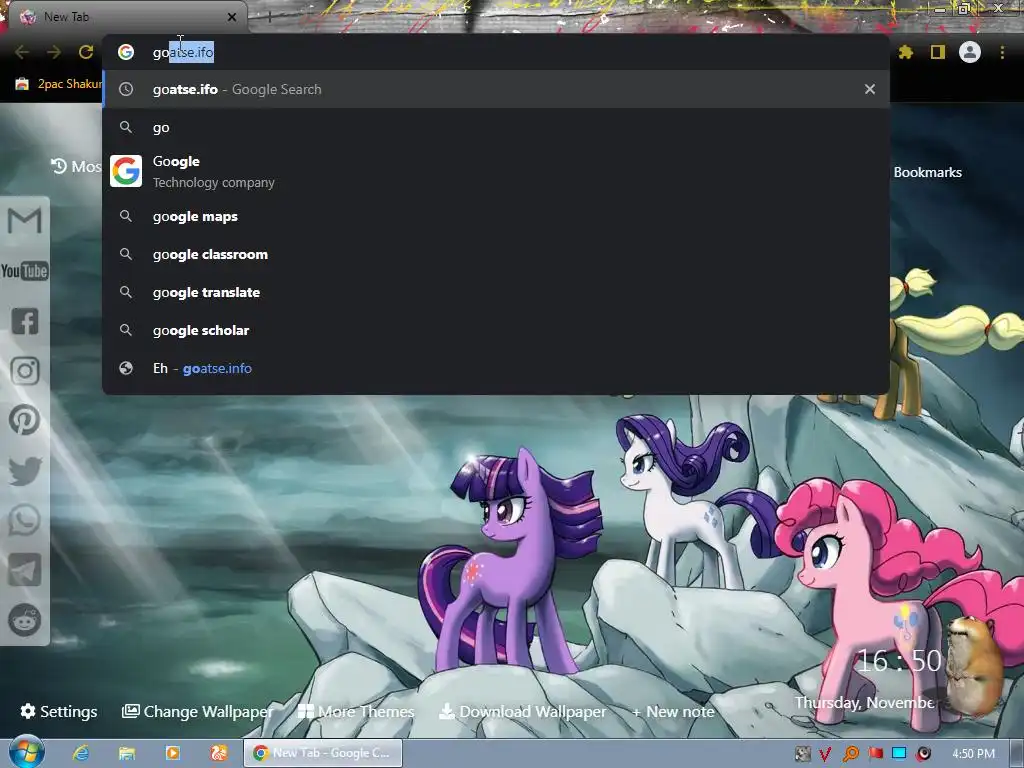The image size is (1024, 768).
Task: Select the "google classroom" suggestion
Action: (496, 255)
